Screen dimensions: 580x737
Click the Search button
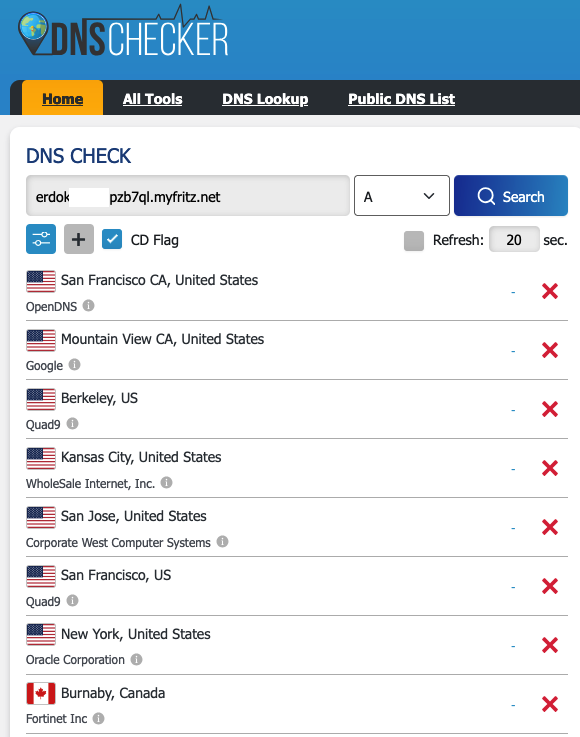point(511,196)
